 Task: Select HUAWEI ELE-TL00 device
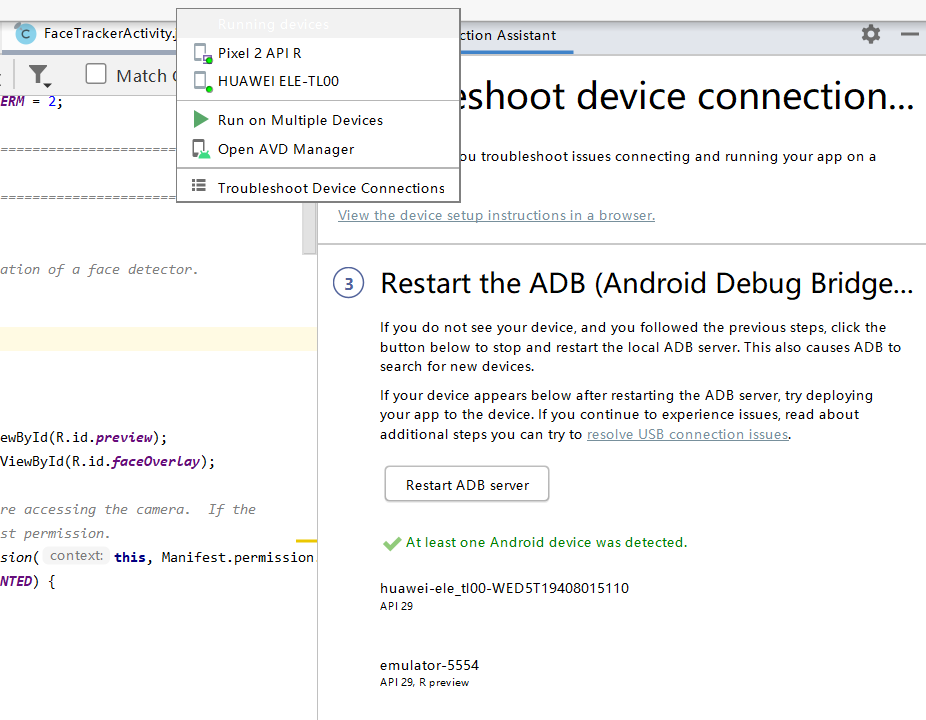(318, 81)
